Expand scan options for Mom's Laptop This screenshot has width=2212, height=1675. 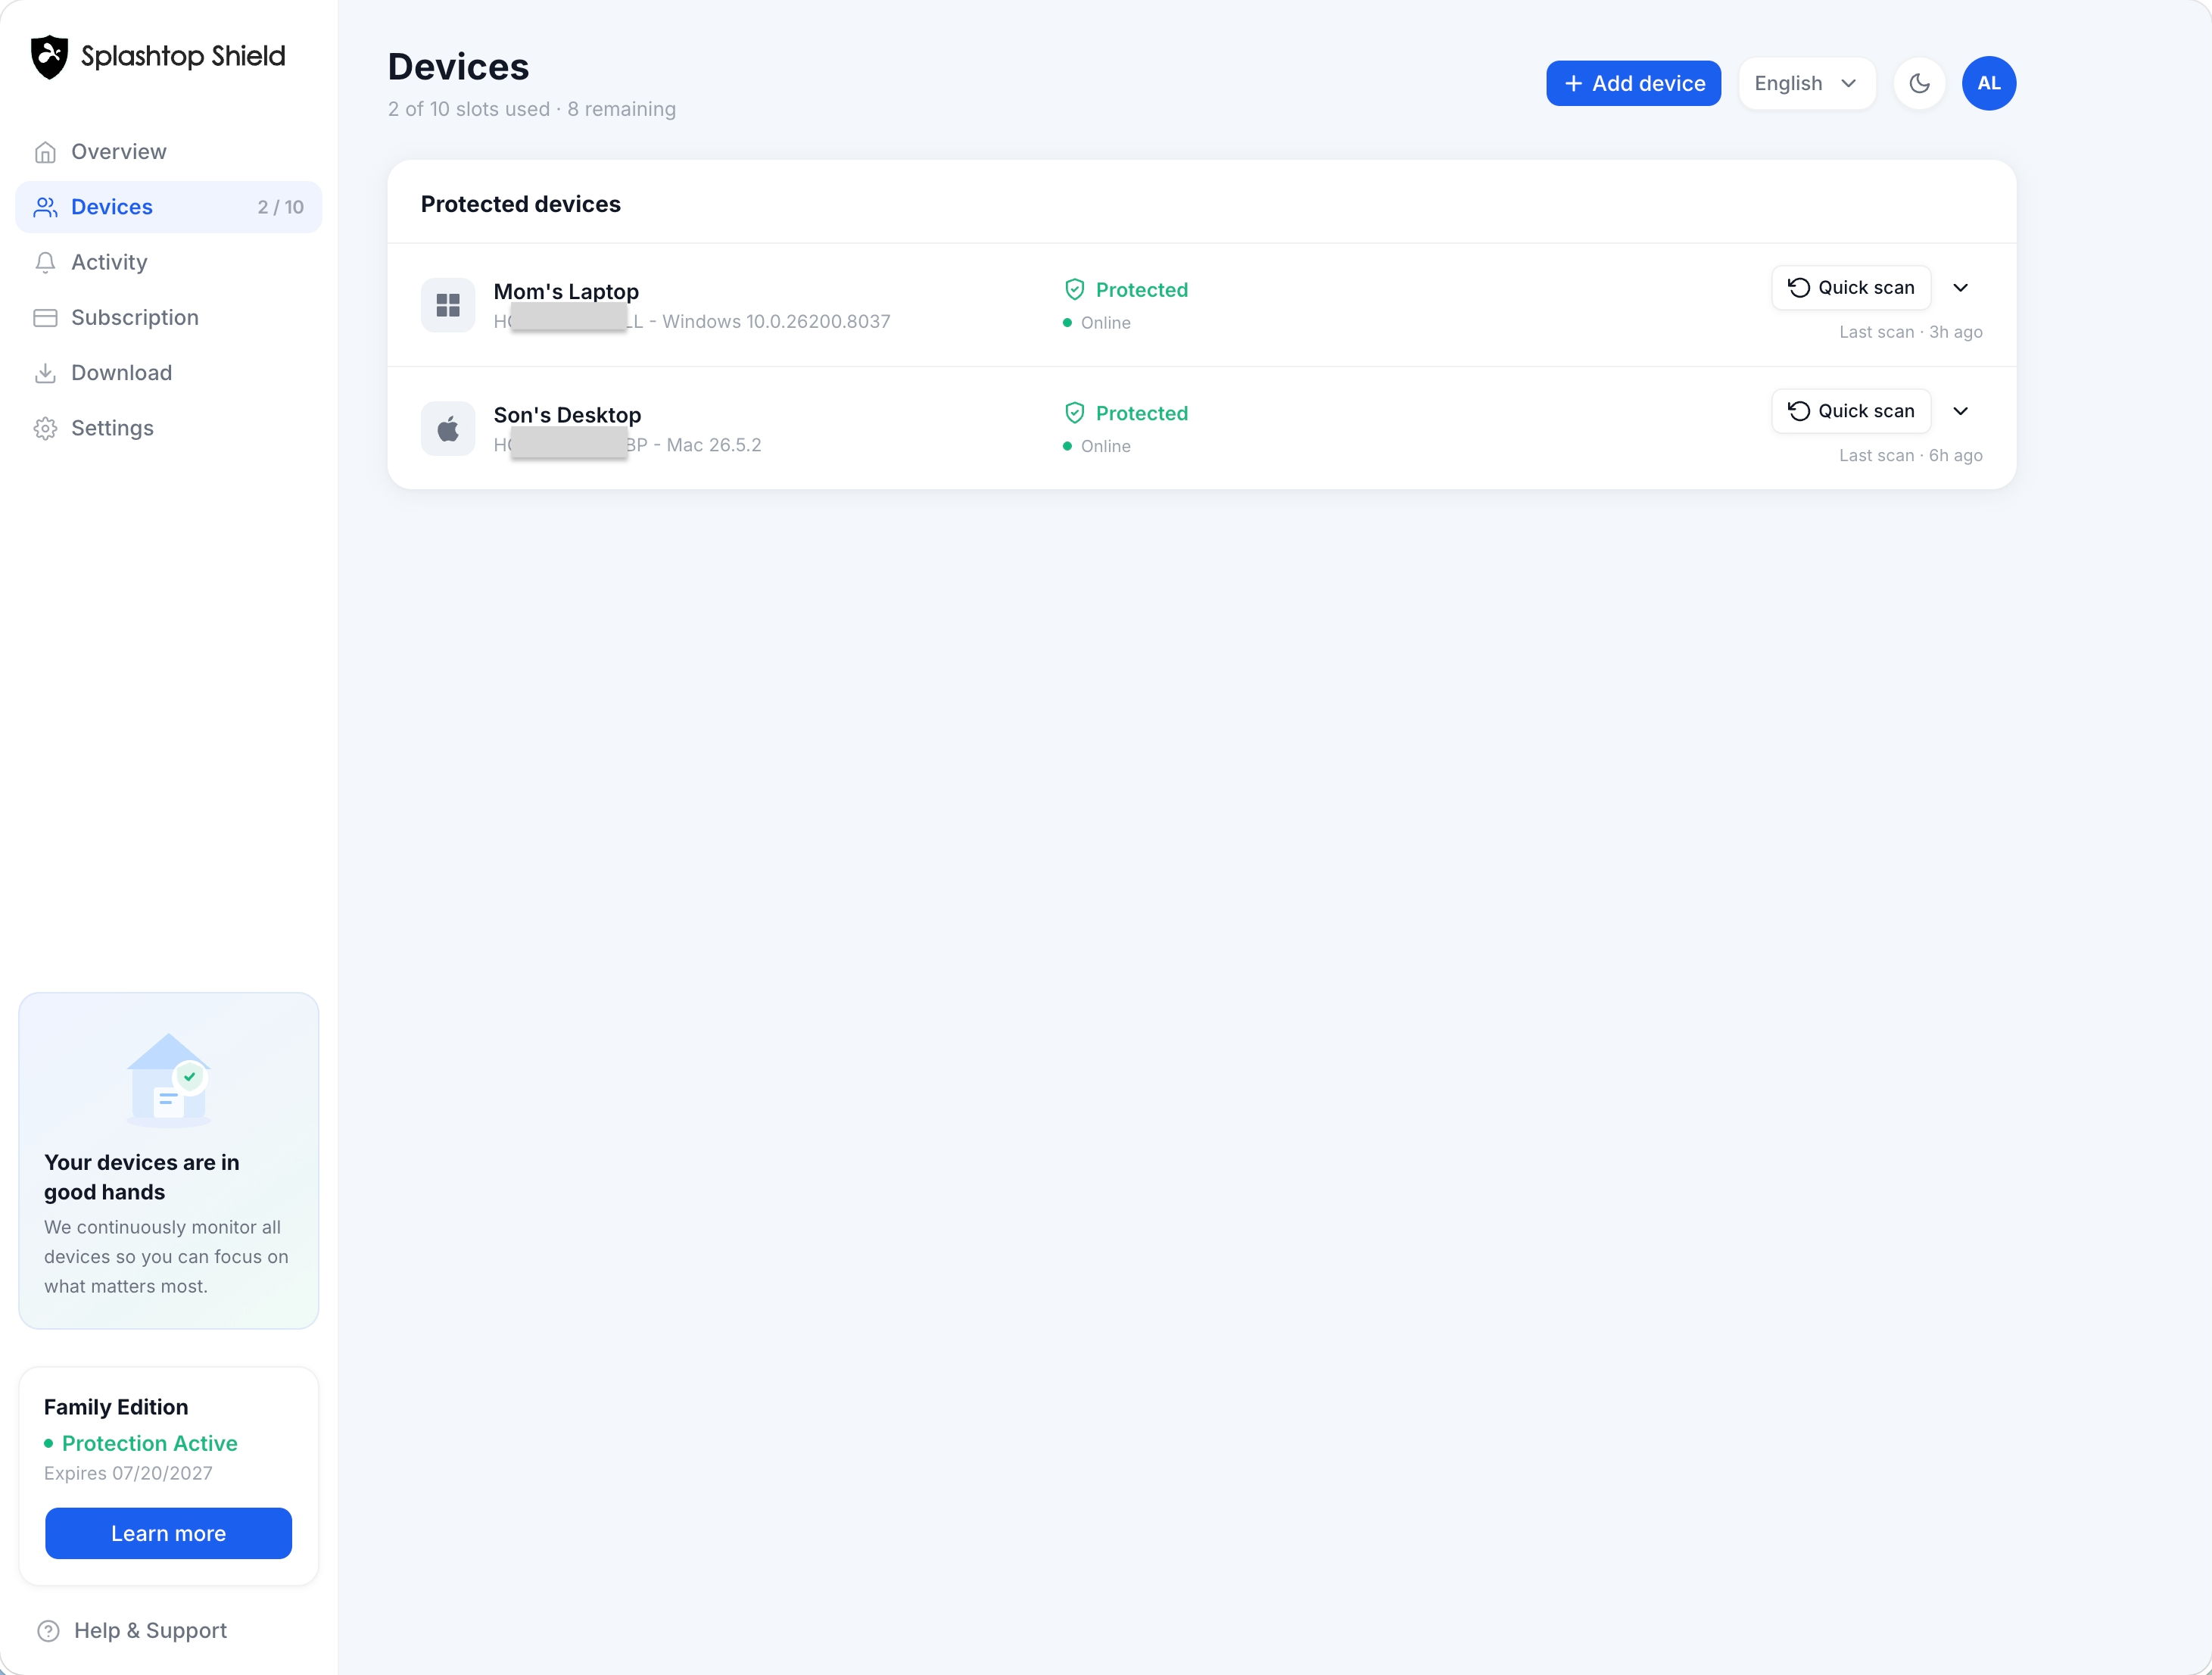(1960, 288)
